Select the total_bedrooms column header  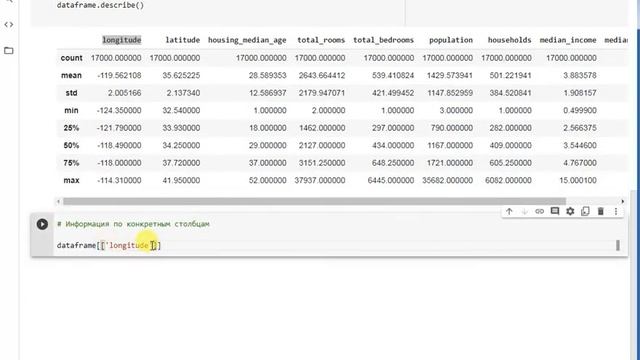383,40
